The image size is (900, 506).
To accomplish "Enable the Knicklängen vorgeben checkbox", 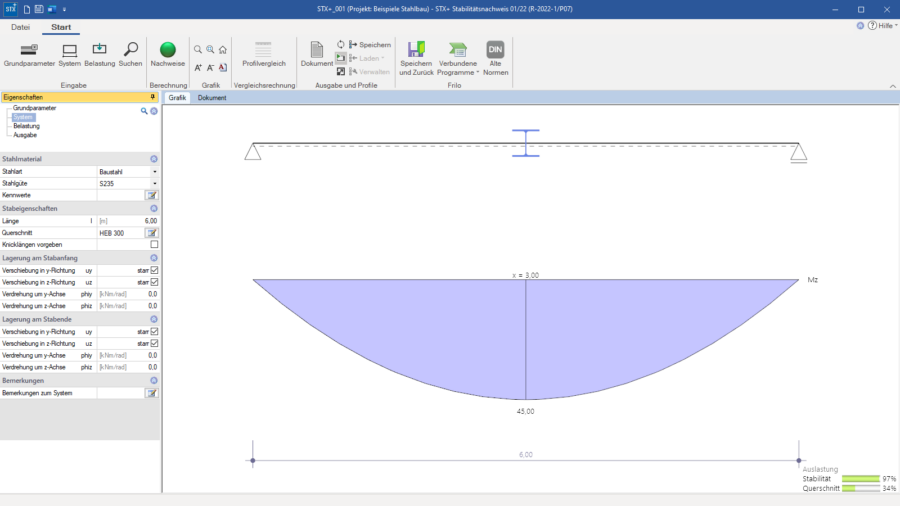I will point(154,244).
